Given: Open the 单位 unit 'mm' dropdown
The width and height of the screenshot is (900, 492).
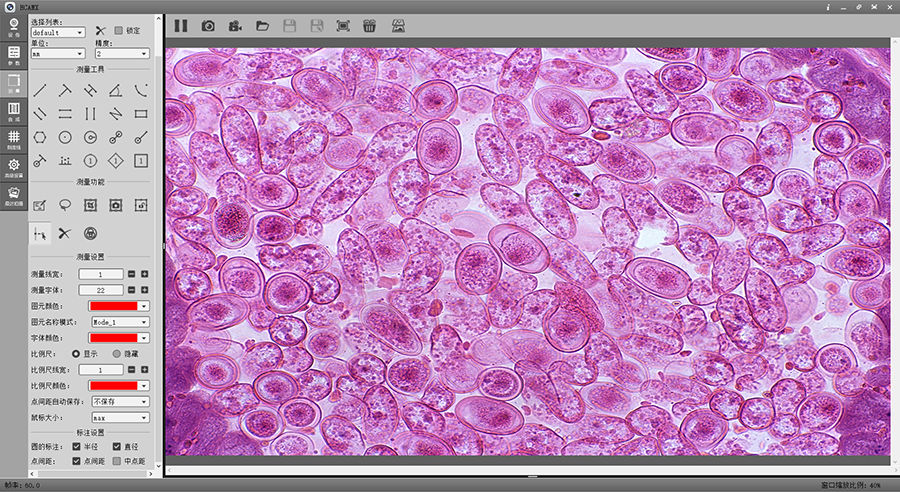Looking at the screenshot, I should pos(58,54).
